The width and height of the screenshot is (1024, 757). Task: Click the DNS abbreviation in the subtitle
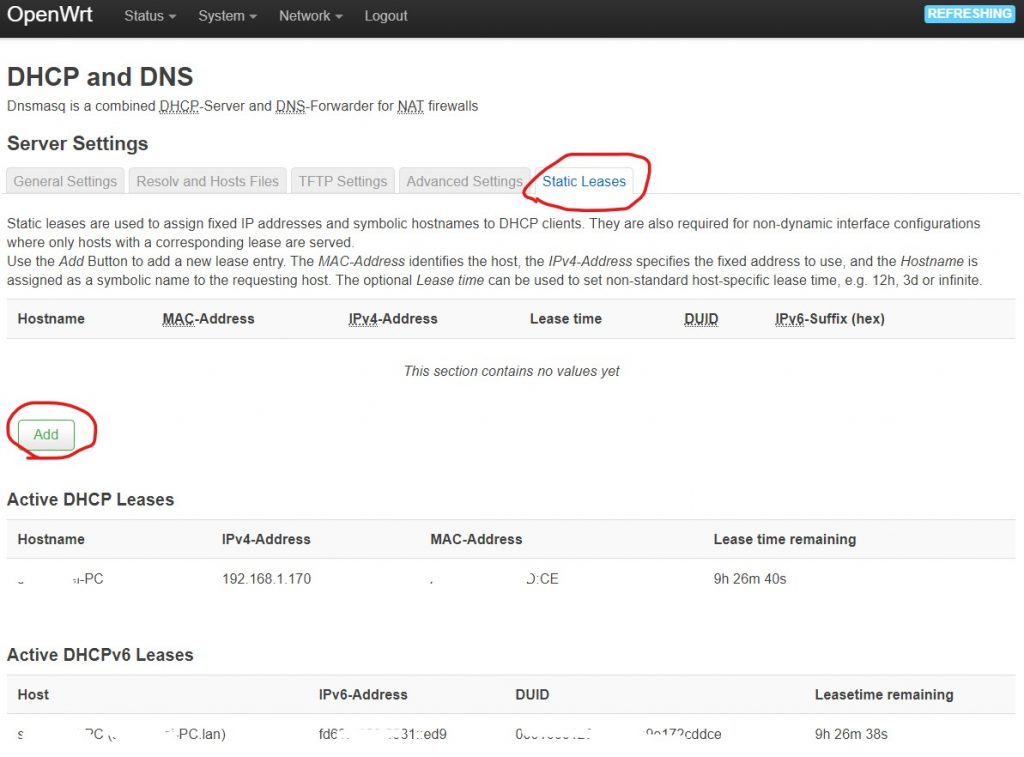click(x=290, y=106)
